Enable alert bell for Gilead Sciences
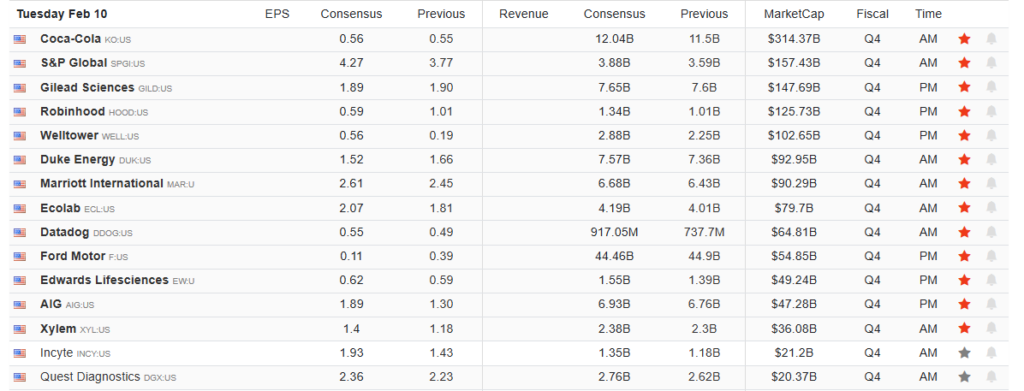 click(x=991, y=87)
